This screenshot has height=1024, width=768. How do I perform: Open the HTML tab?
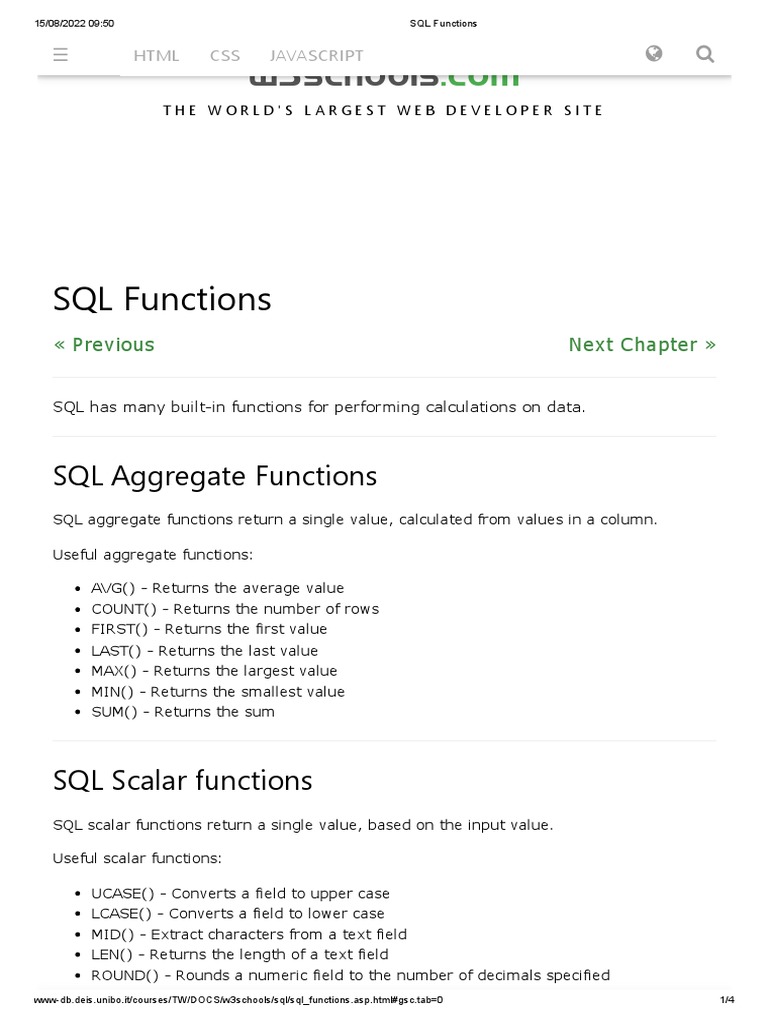pyautogui.click(x=156, y=56)
